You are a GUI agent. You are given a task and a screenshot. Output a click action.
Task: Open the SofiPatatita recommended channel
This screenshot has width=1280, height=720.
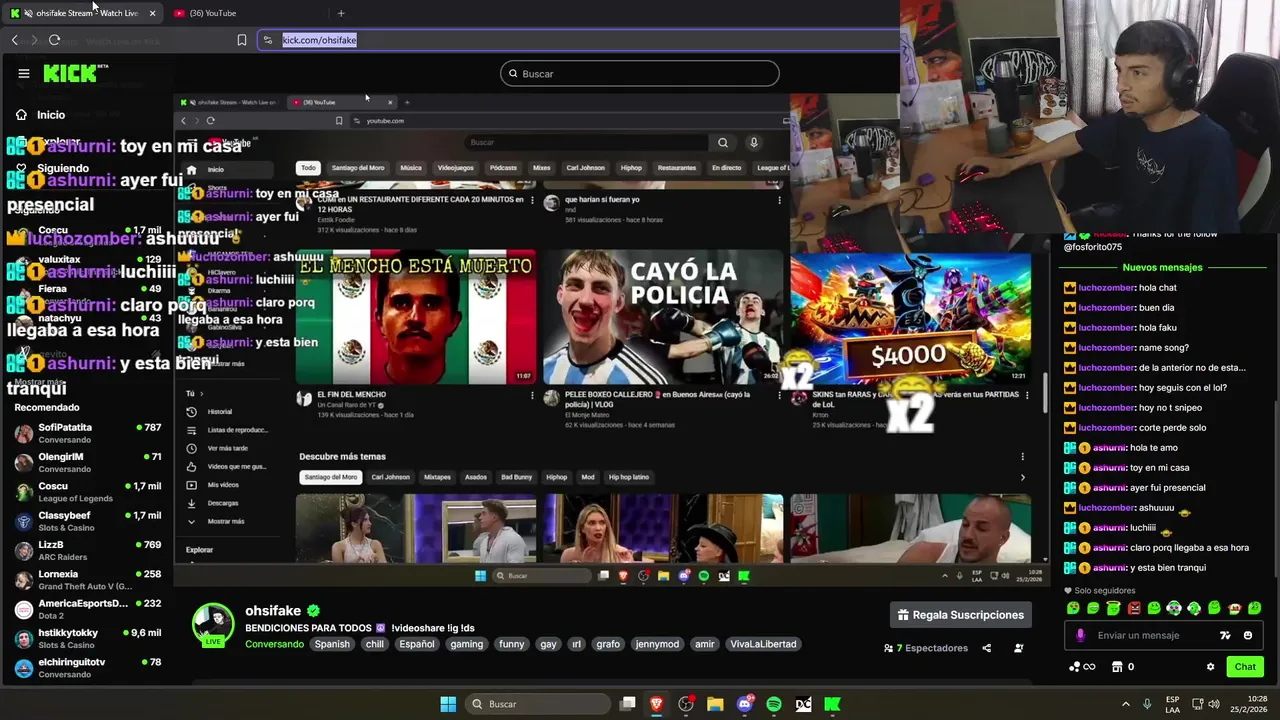tap(87, 433)
